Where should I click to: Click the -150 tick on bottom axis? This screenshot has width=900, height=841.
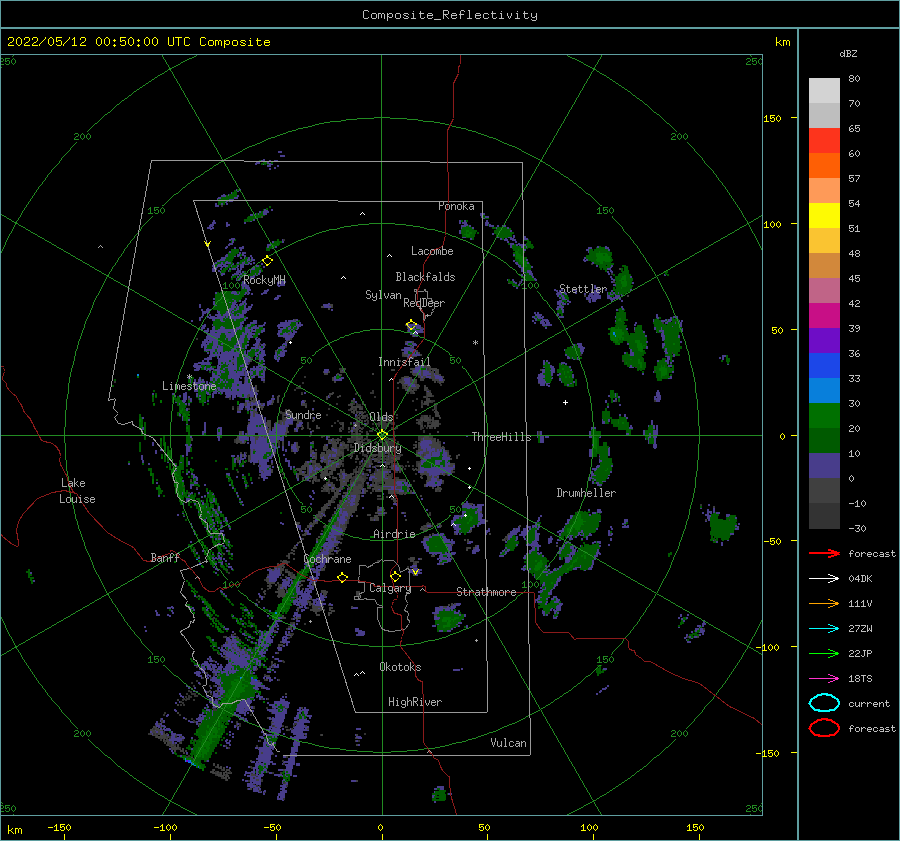coord(59,827)
